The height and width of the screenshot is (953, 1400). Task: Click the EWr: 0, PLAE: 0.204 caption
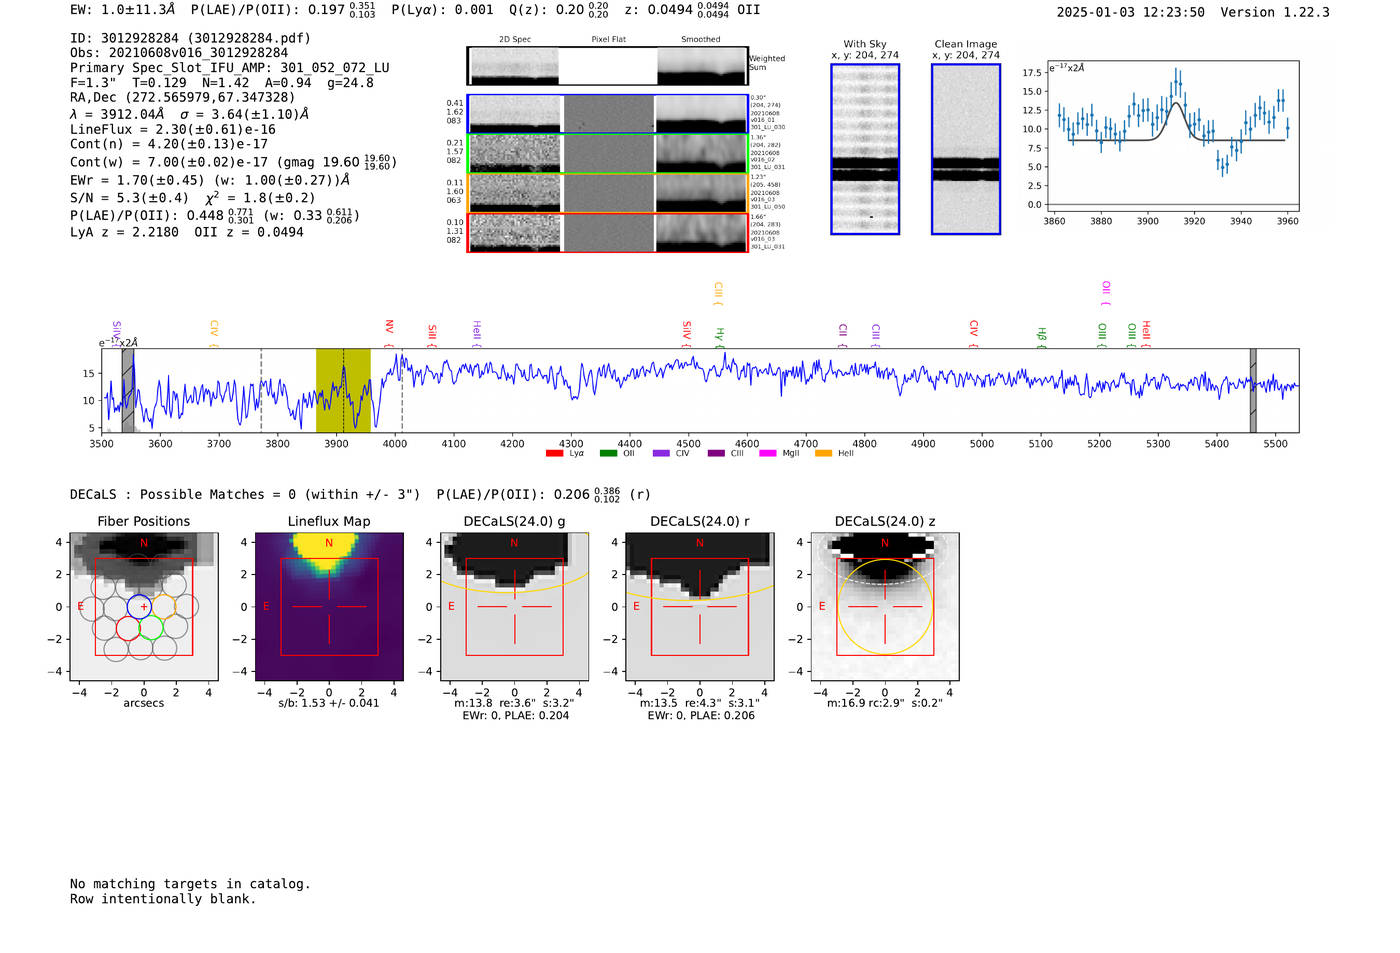coord(515,716)
